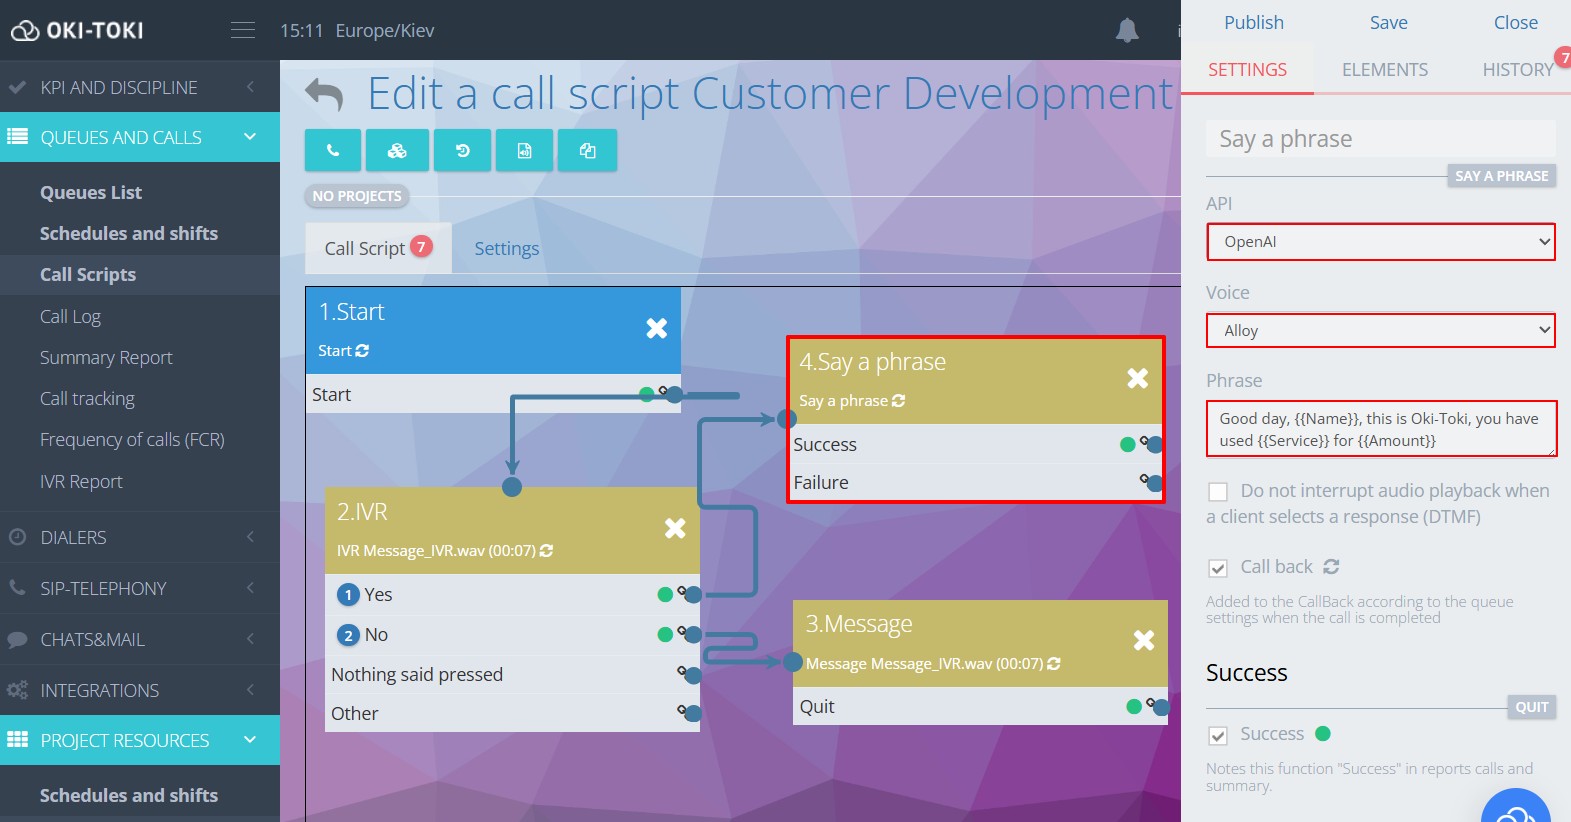Image resolution: width=1571 pixels, height=822 pixels.
Task: Click the audio file toolbar button
Action: coord(524,151)
